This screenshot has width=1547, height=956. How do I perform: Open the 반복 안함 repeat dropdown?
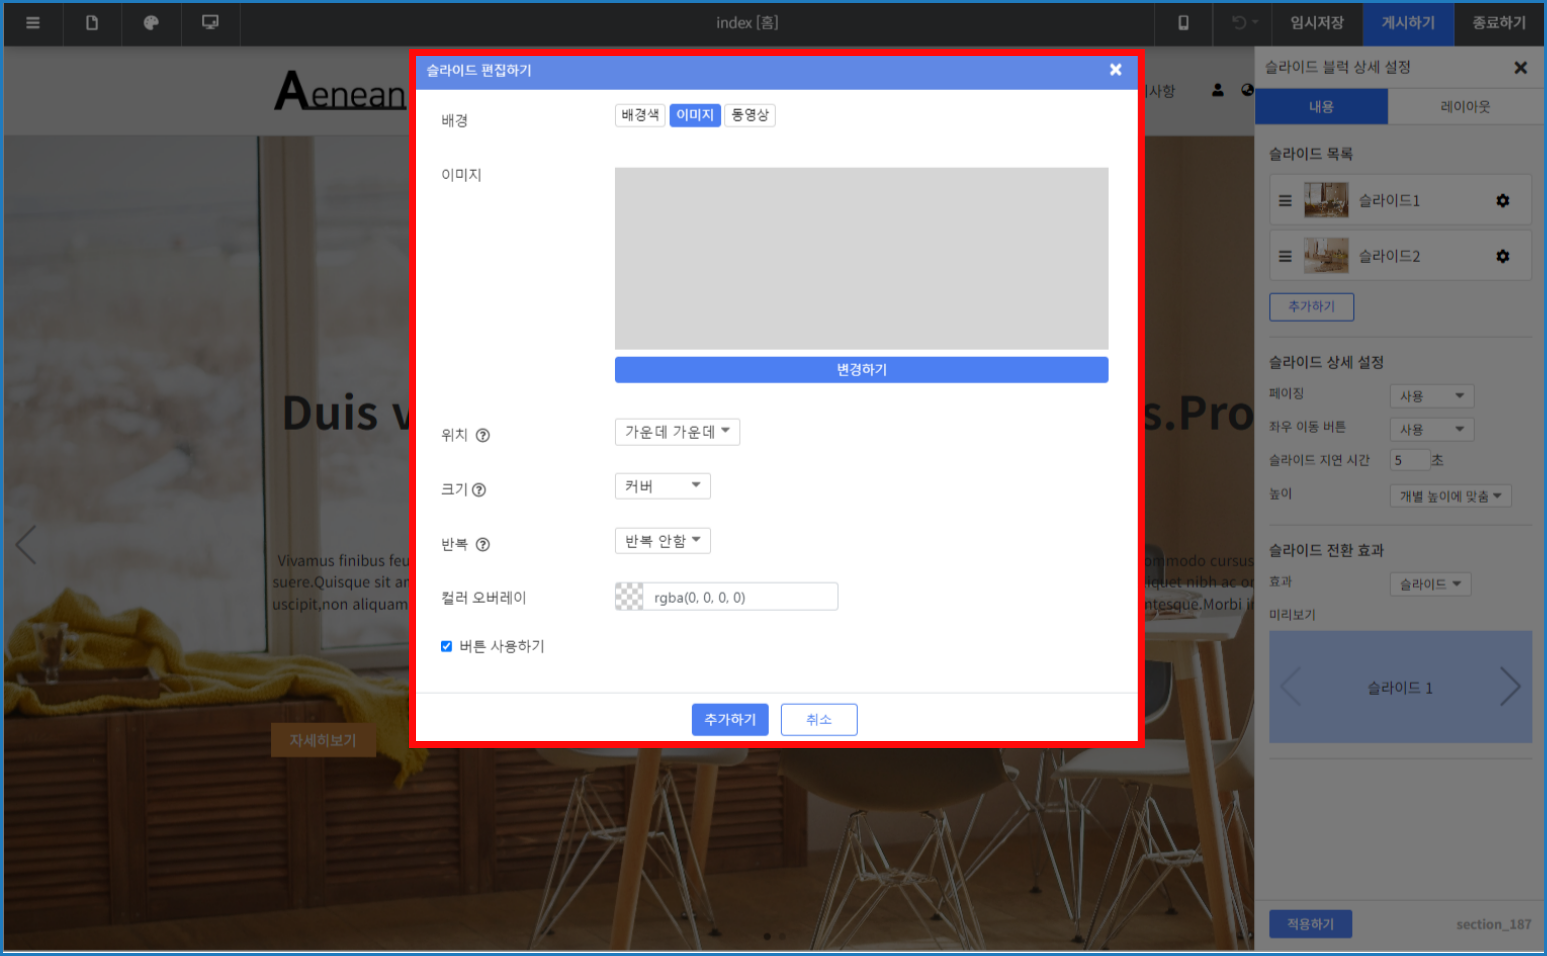point(662,542)
